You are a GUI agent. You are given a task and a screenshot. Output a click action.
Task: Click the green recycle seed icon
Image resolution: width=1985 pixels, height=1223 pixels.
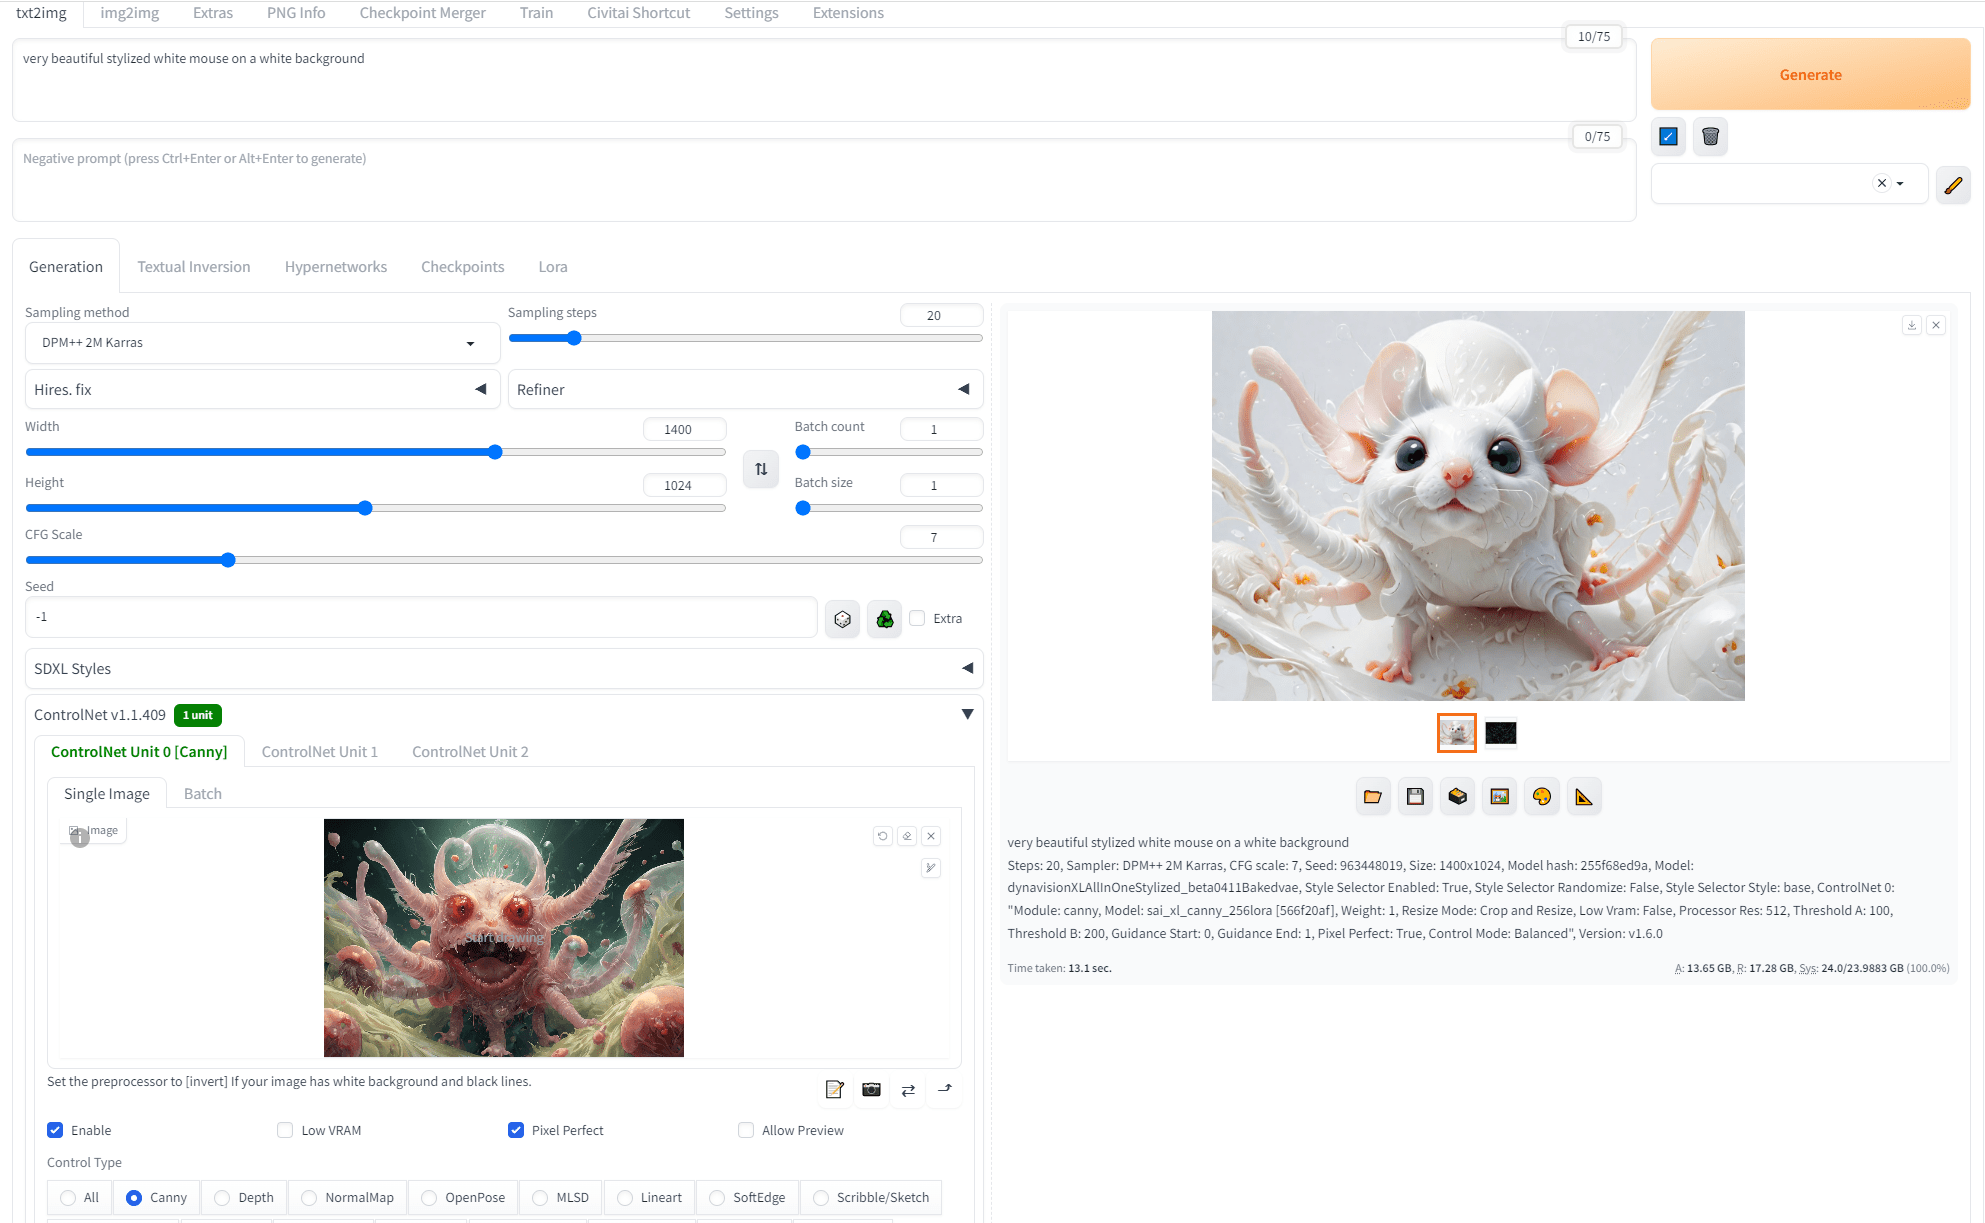(885, 619)
